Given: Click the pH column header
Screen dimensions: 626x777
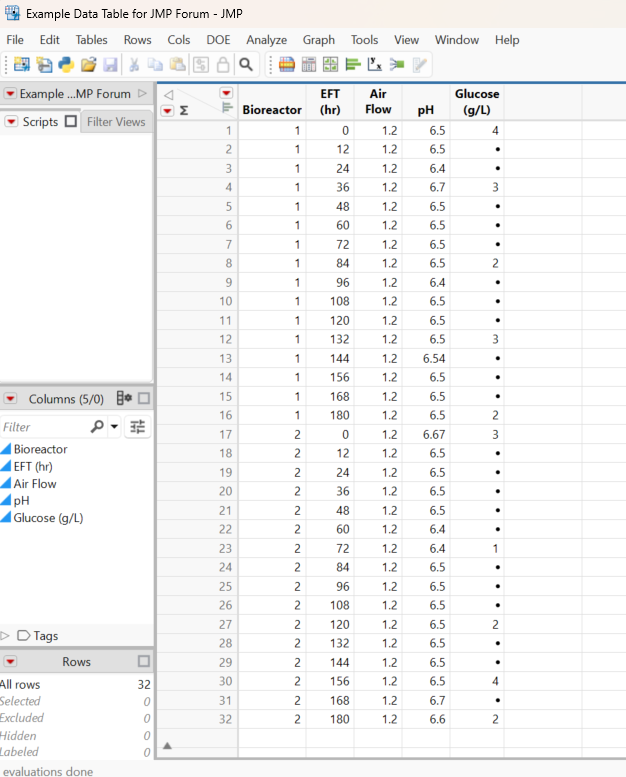Looking at the screenshot, I should click(x=426, y=102).
